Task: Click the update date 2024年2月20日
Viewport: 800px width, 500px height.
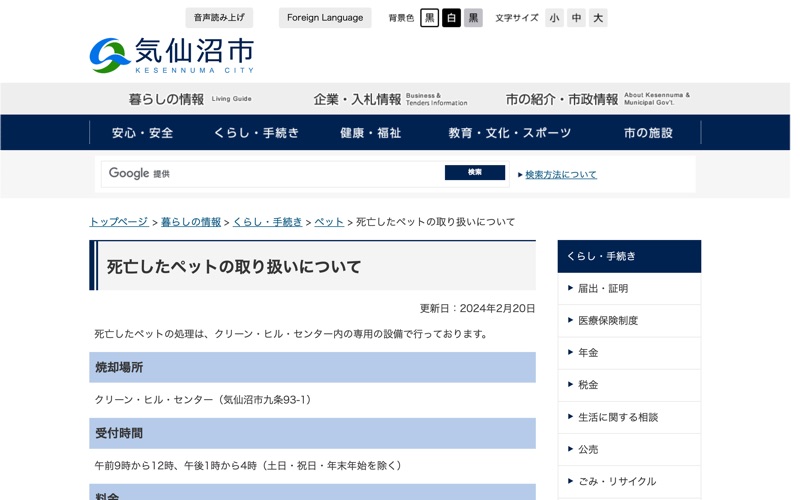Action: coord(497,309)
